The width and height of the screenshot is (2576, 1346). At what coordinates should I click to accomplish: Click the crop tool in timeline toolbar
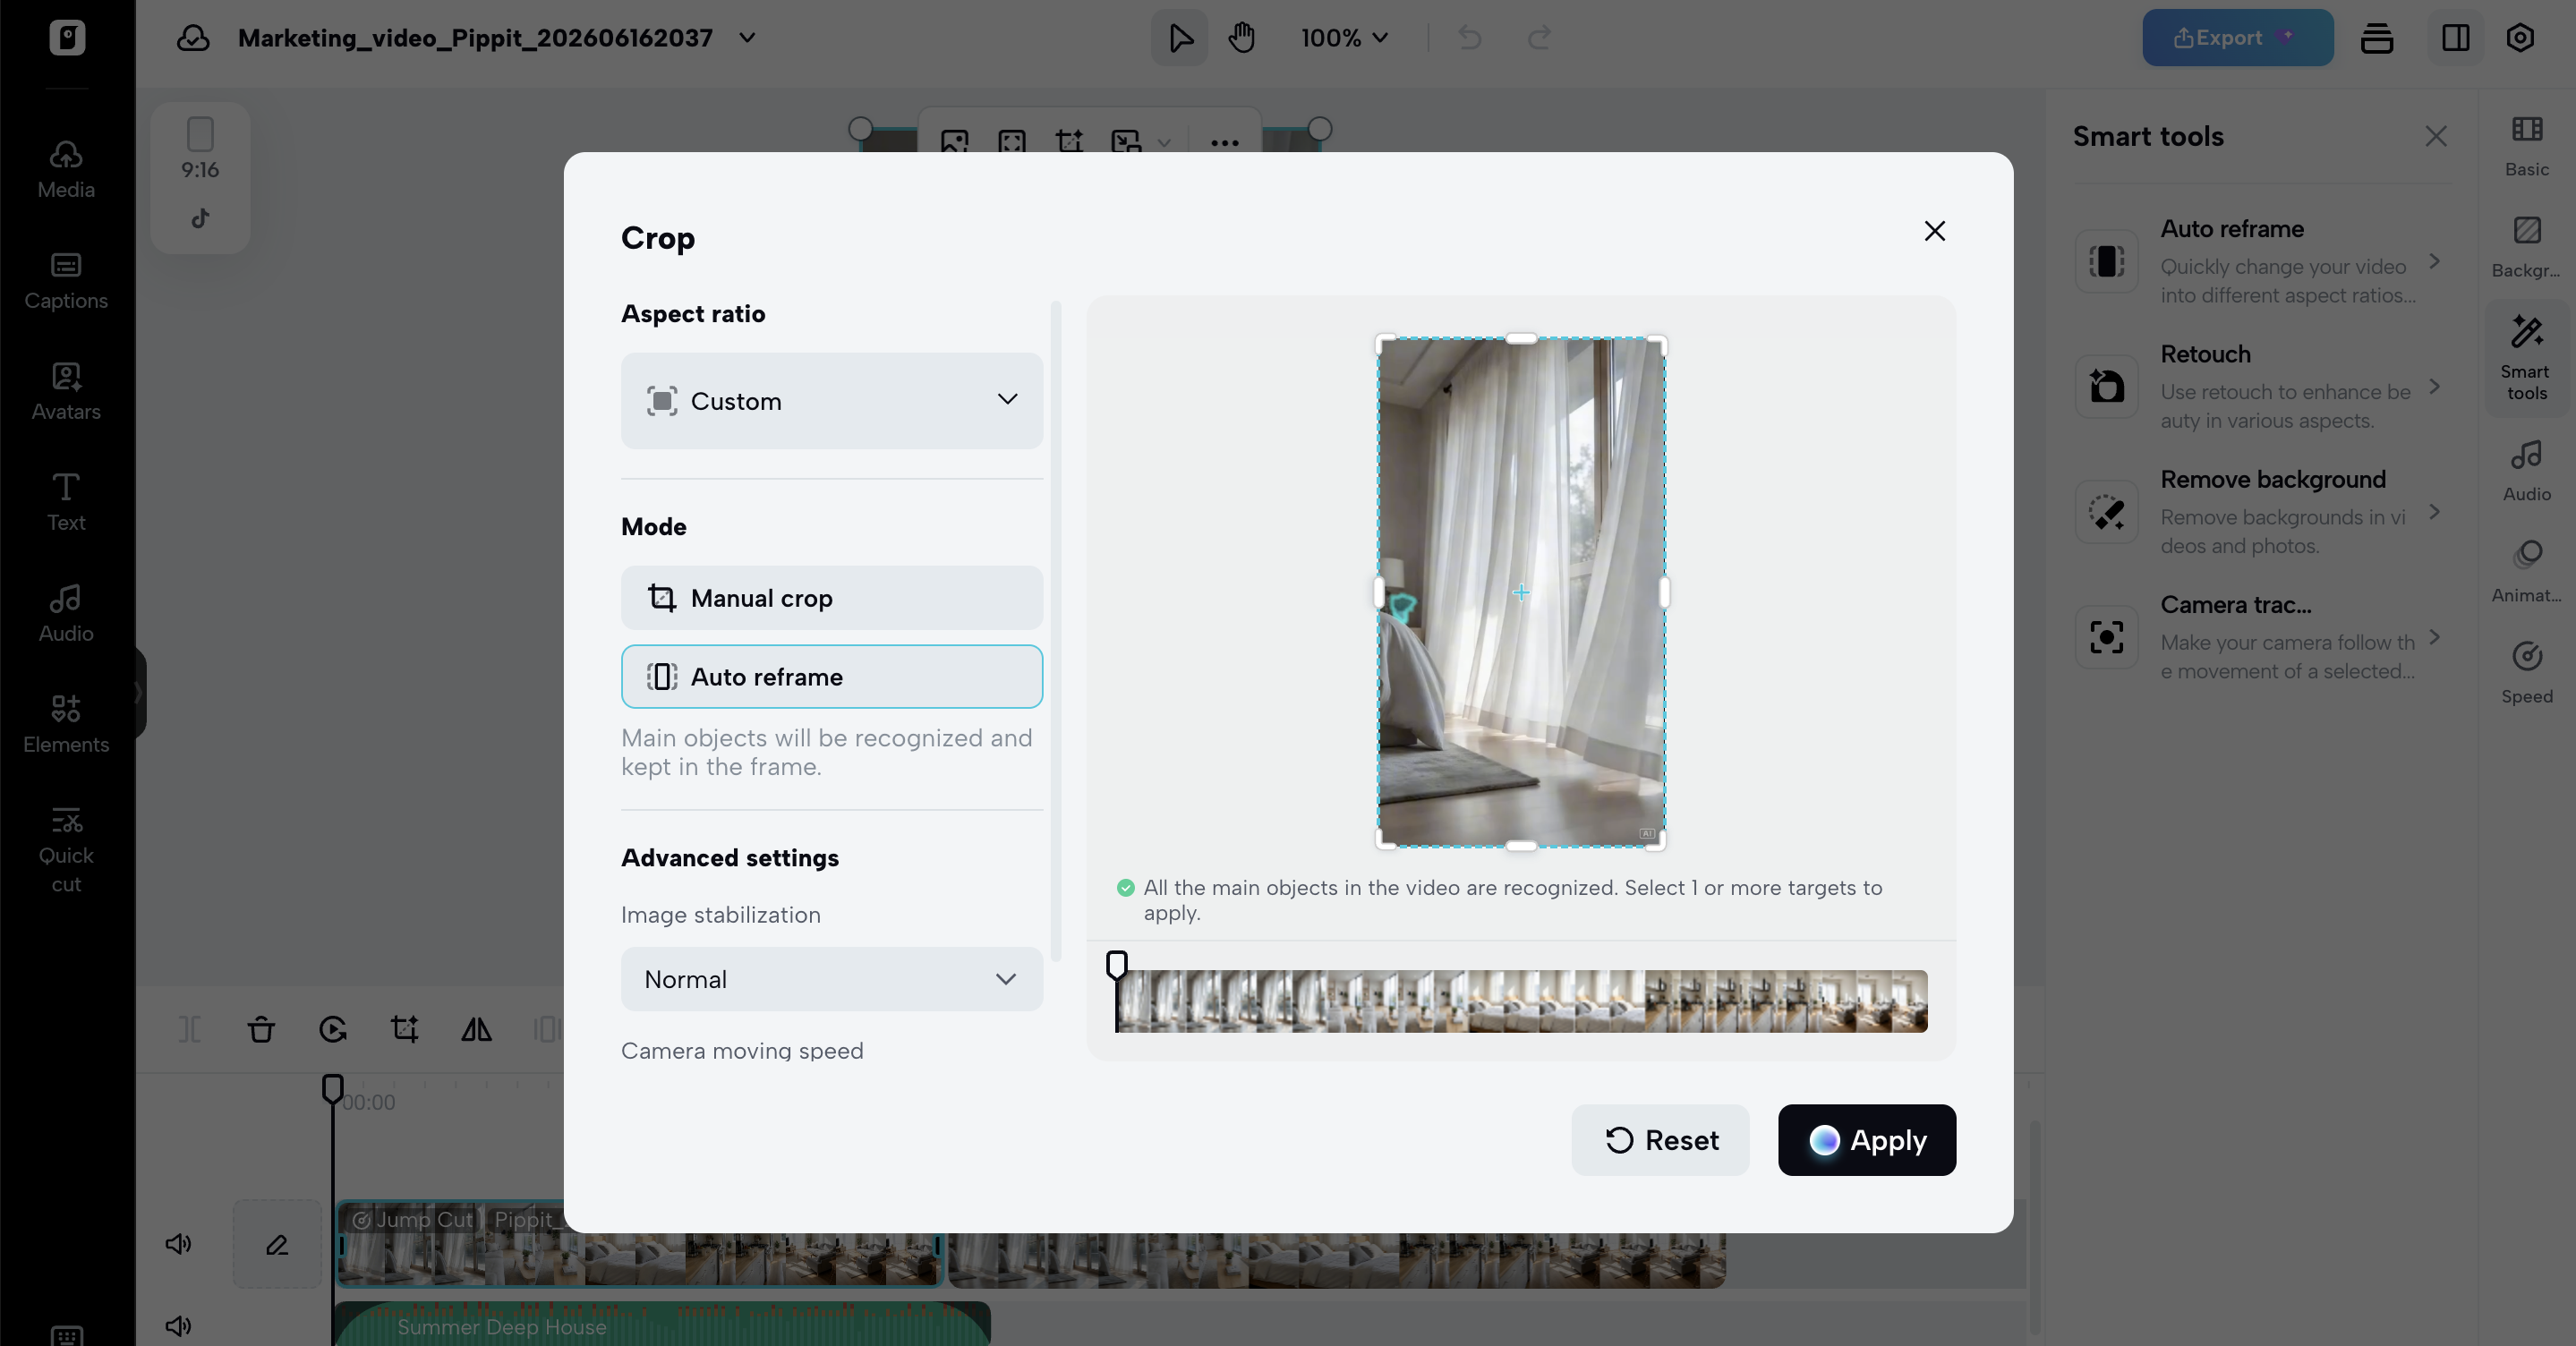click(x=405, y=1029)
